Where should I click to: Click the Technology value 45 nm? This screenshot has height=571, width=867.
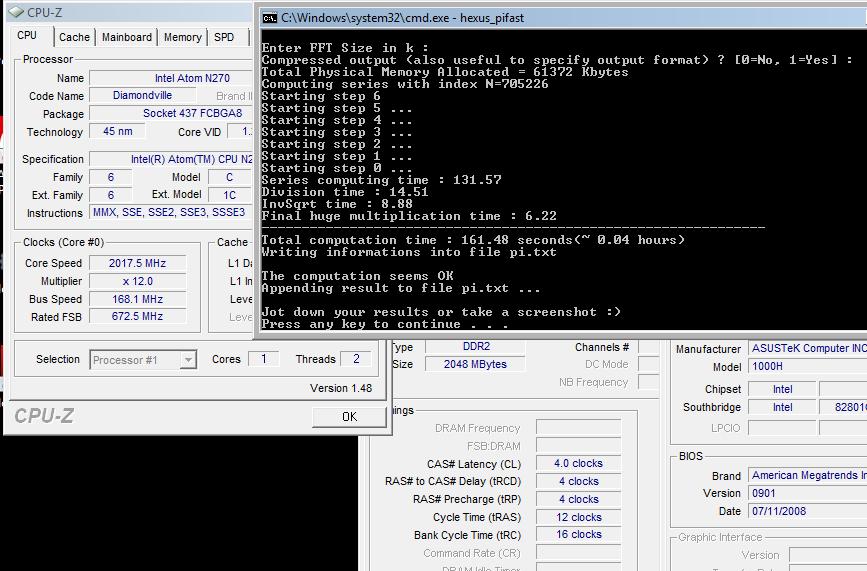118,132
